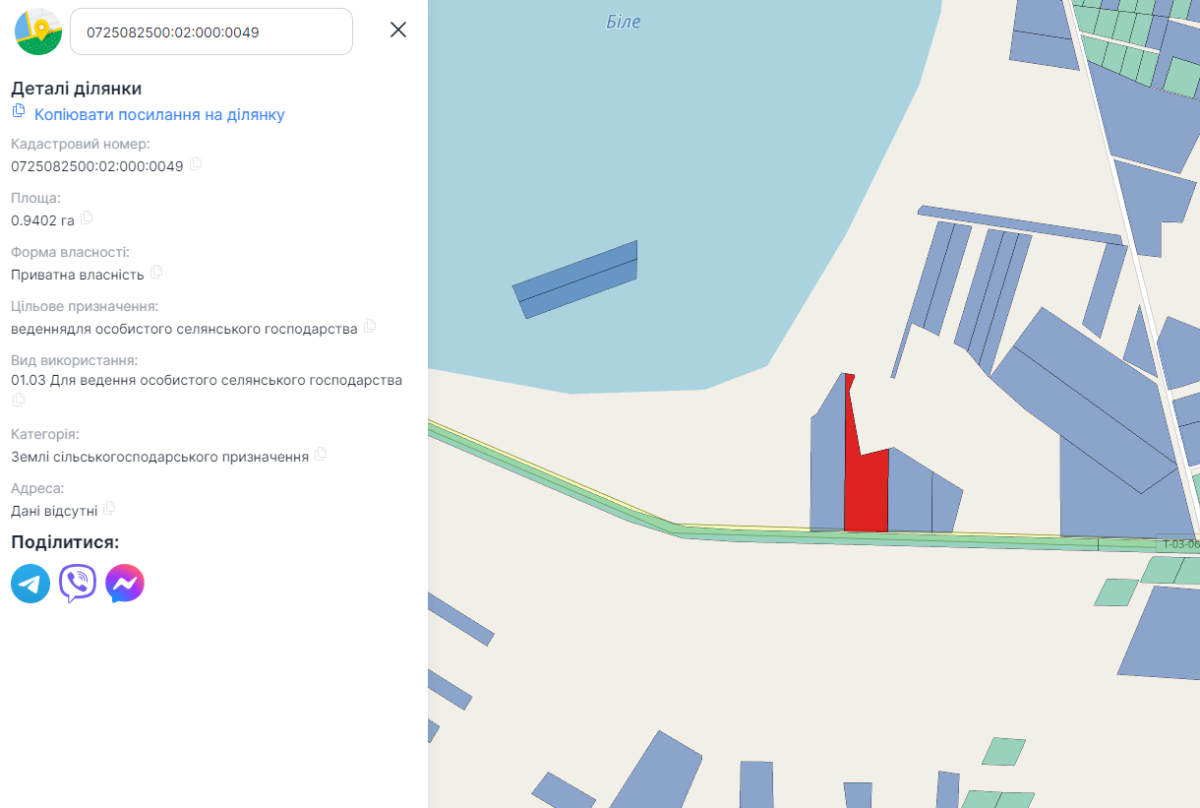Screen dimensions: 1200x808
Task: Share the parcel via Viber
Action: 78,583
